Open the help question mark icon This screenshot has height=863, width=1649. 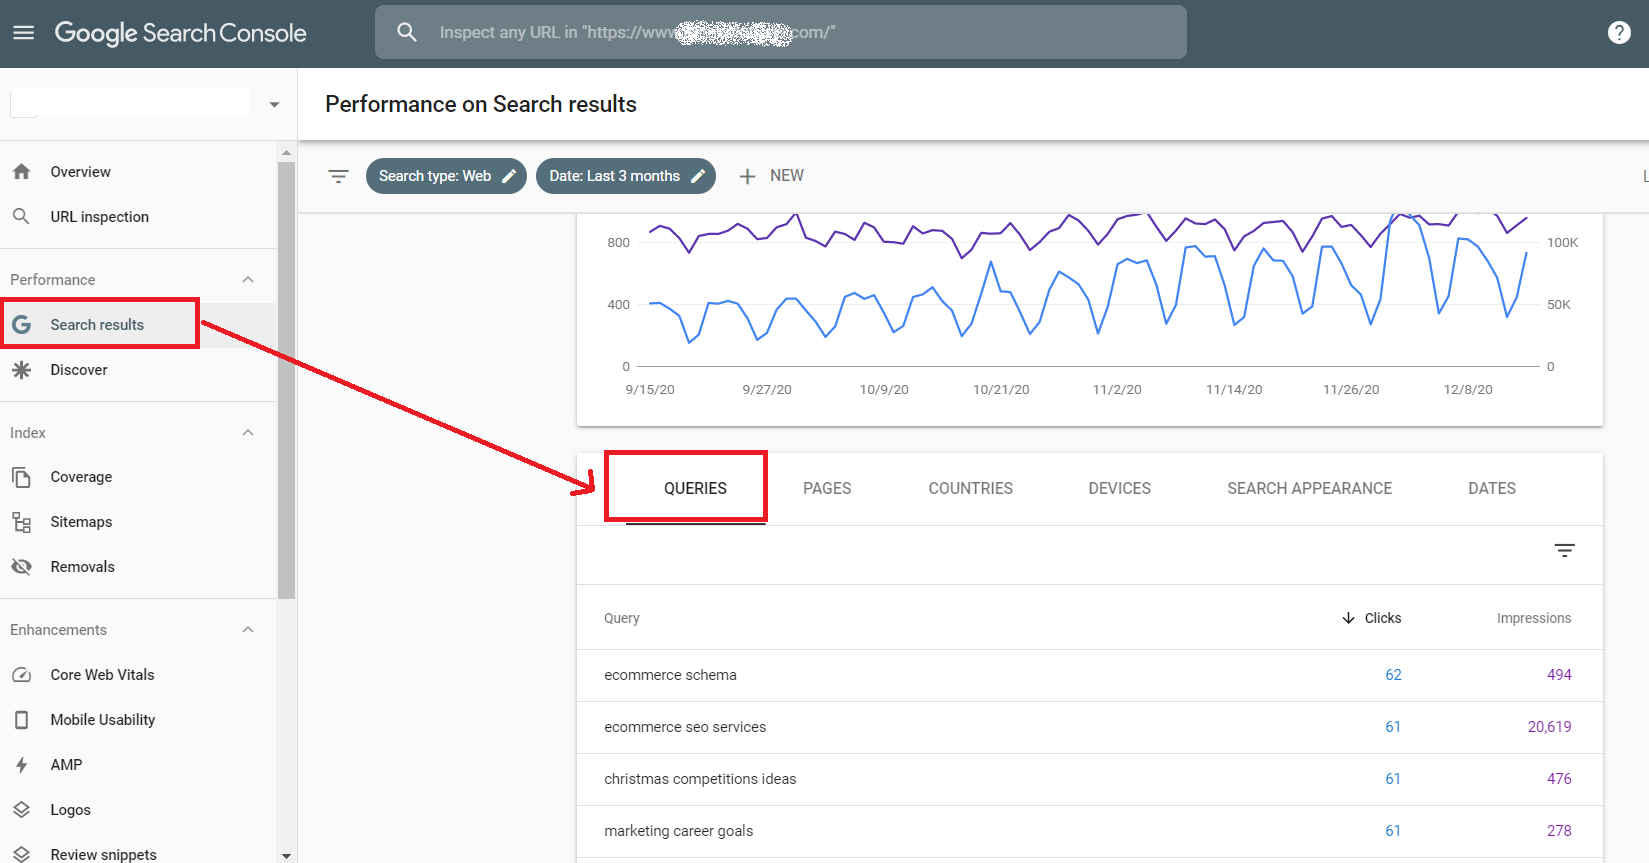click(1619, 33)
